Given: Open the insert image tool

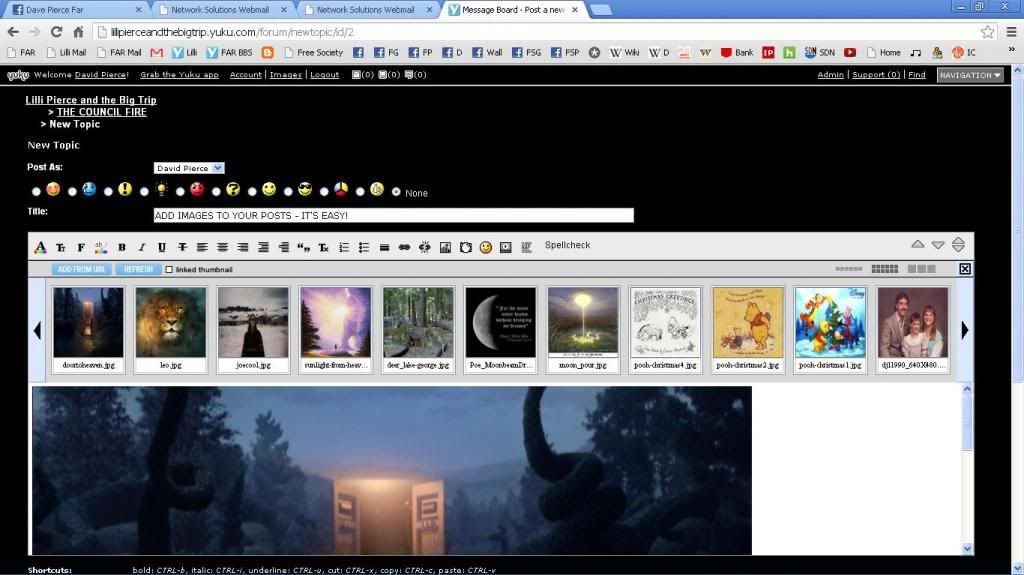Looking at the screenshot, I should pos(445,247).
